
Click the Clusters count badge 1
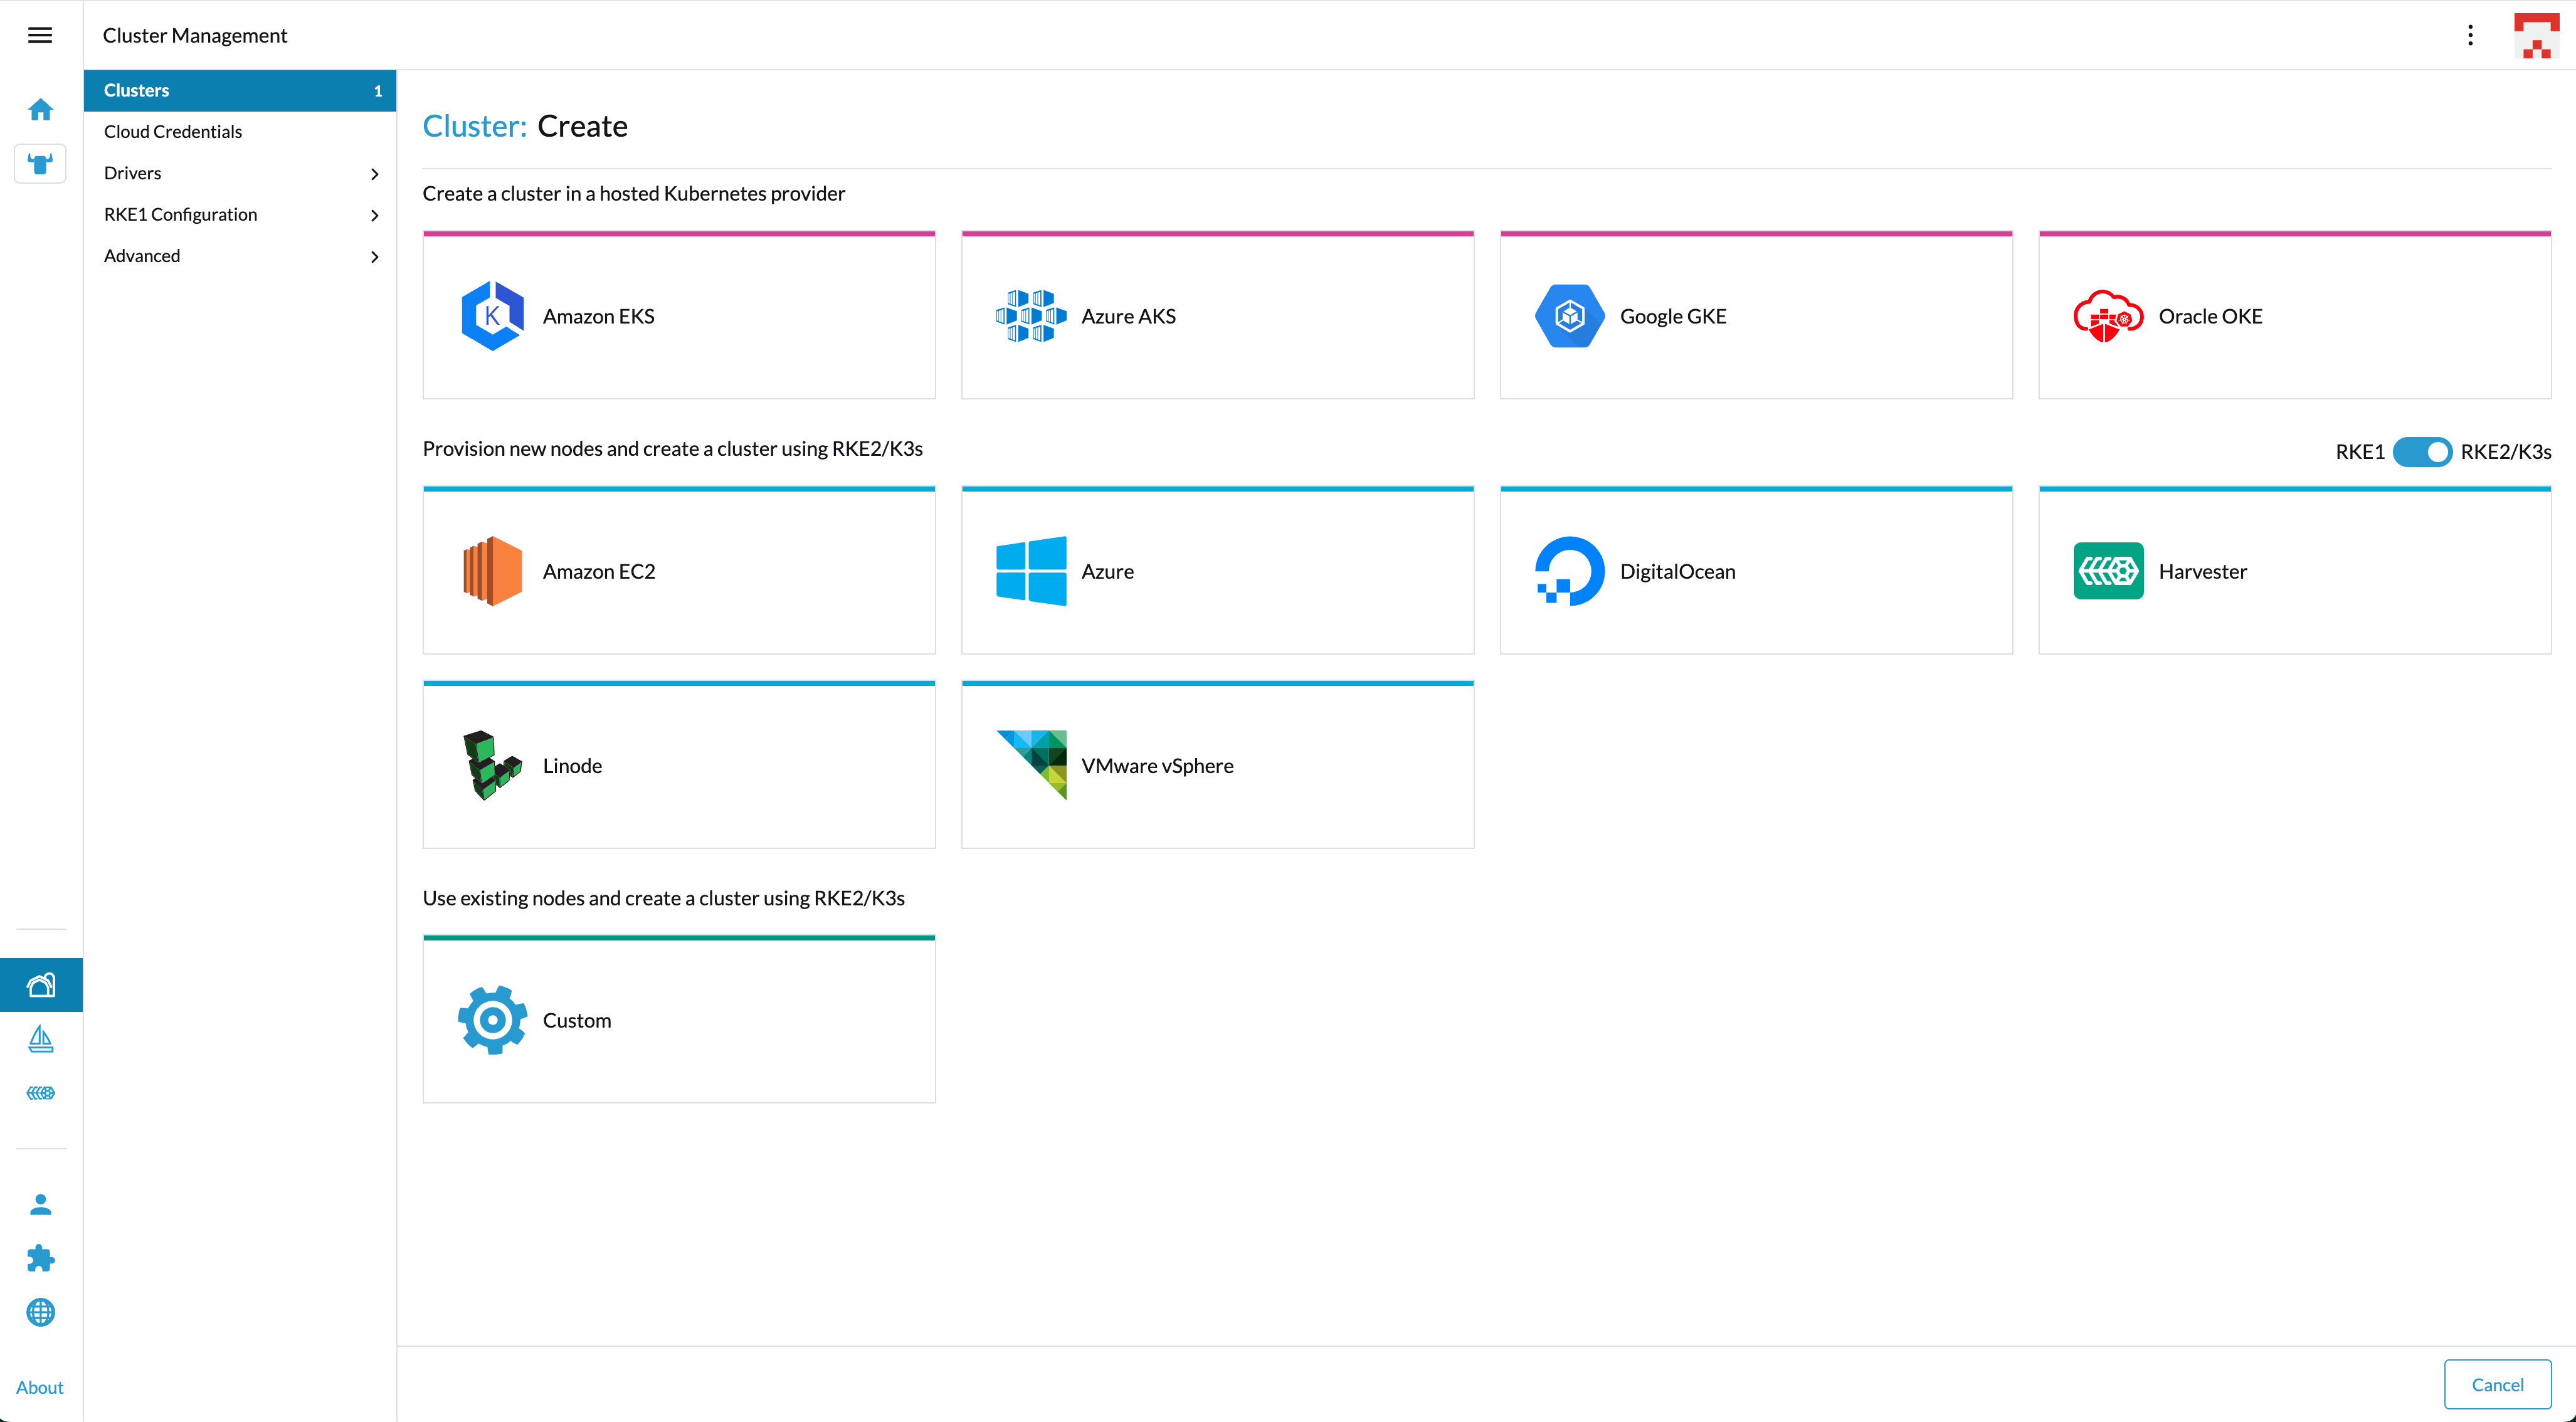tap(378, 91)
